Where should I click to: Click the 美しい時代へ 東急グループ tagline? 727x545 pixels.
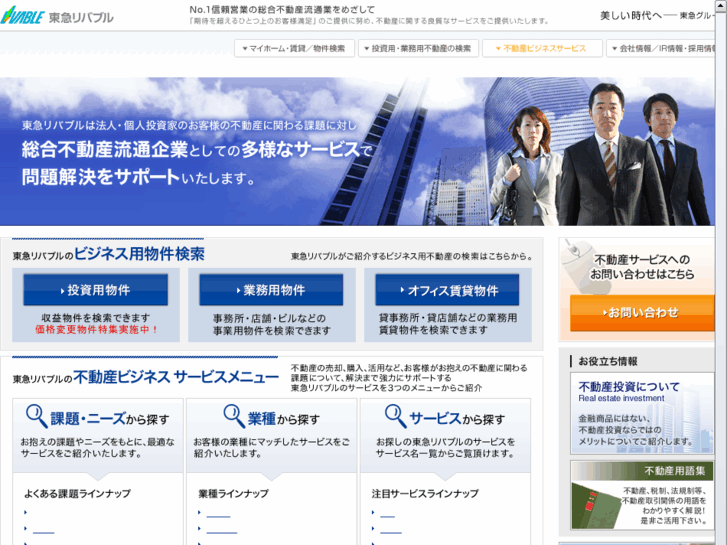(x=657, y=16)
